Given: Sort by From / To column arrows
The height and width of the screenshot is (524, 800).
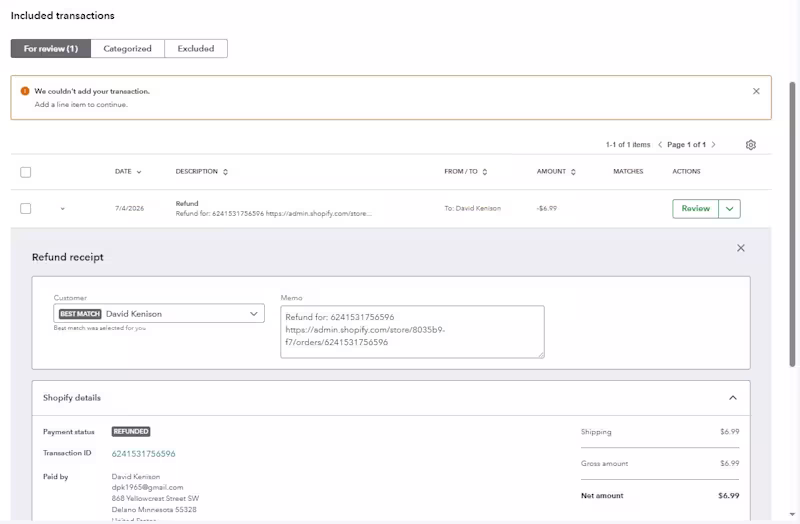Looking at the screenshot, I should [x=485, y=172].
